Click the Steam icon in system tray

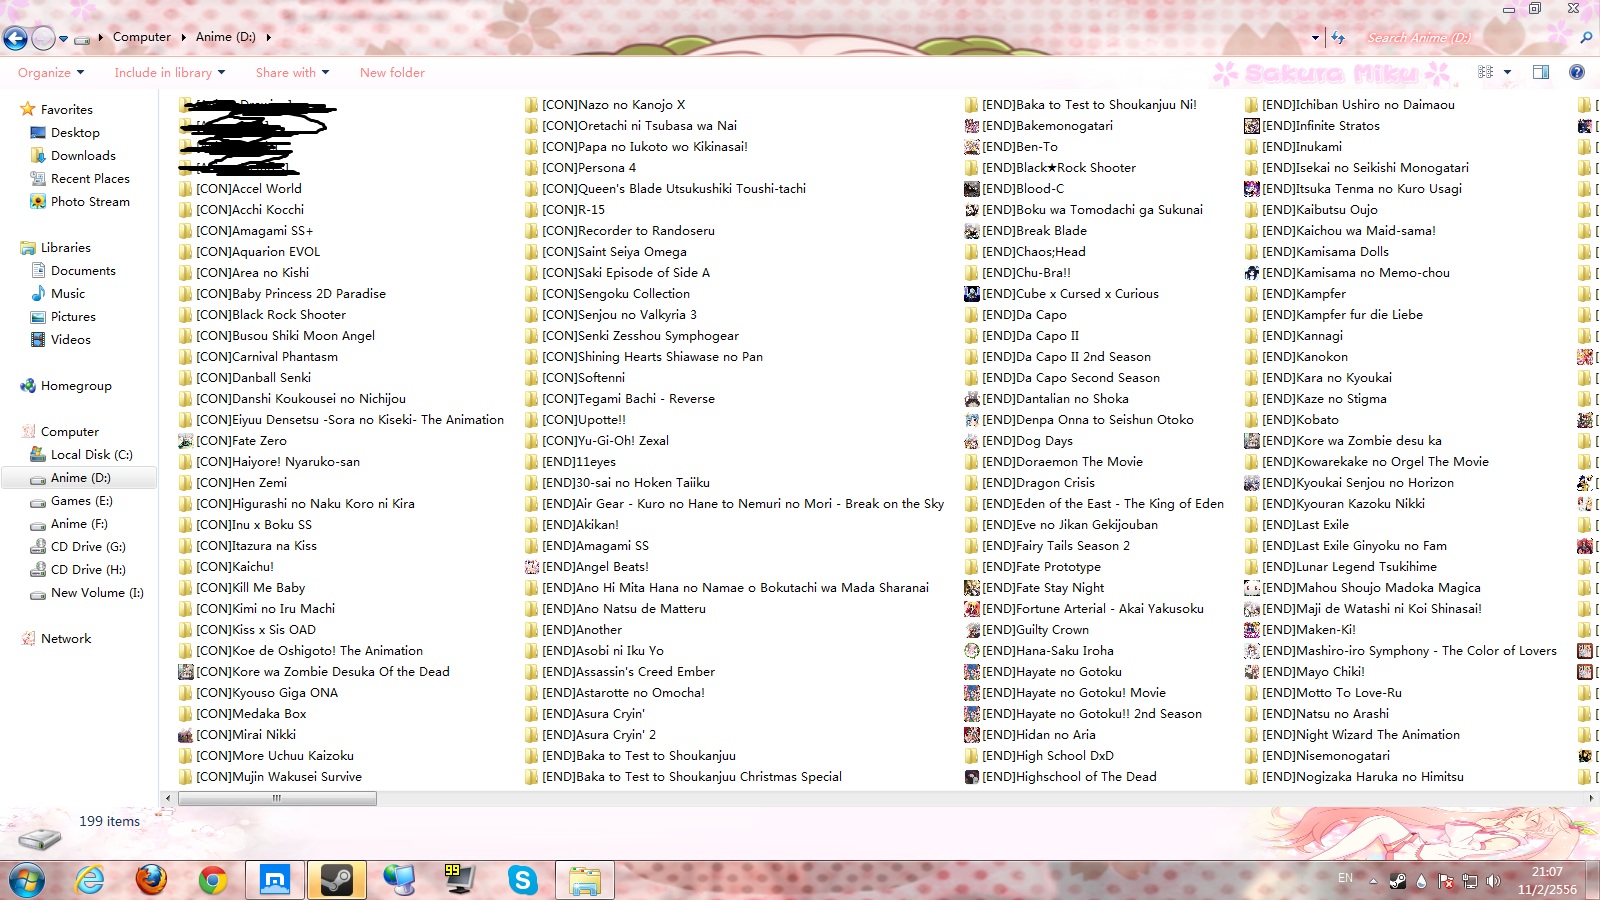pos(1398,881)
